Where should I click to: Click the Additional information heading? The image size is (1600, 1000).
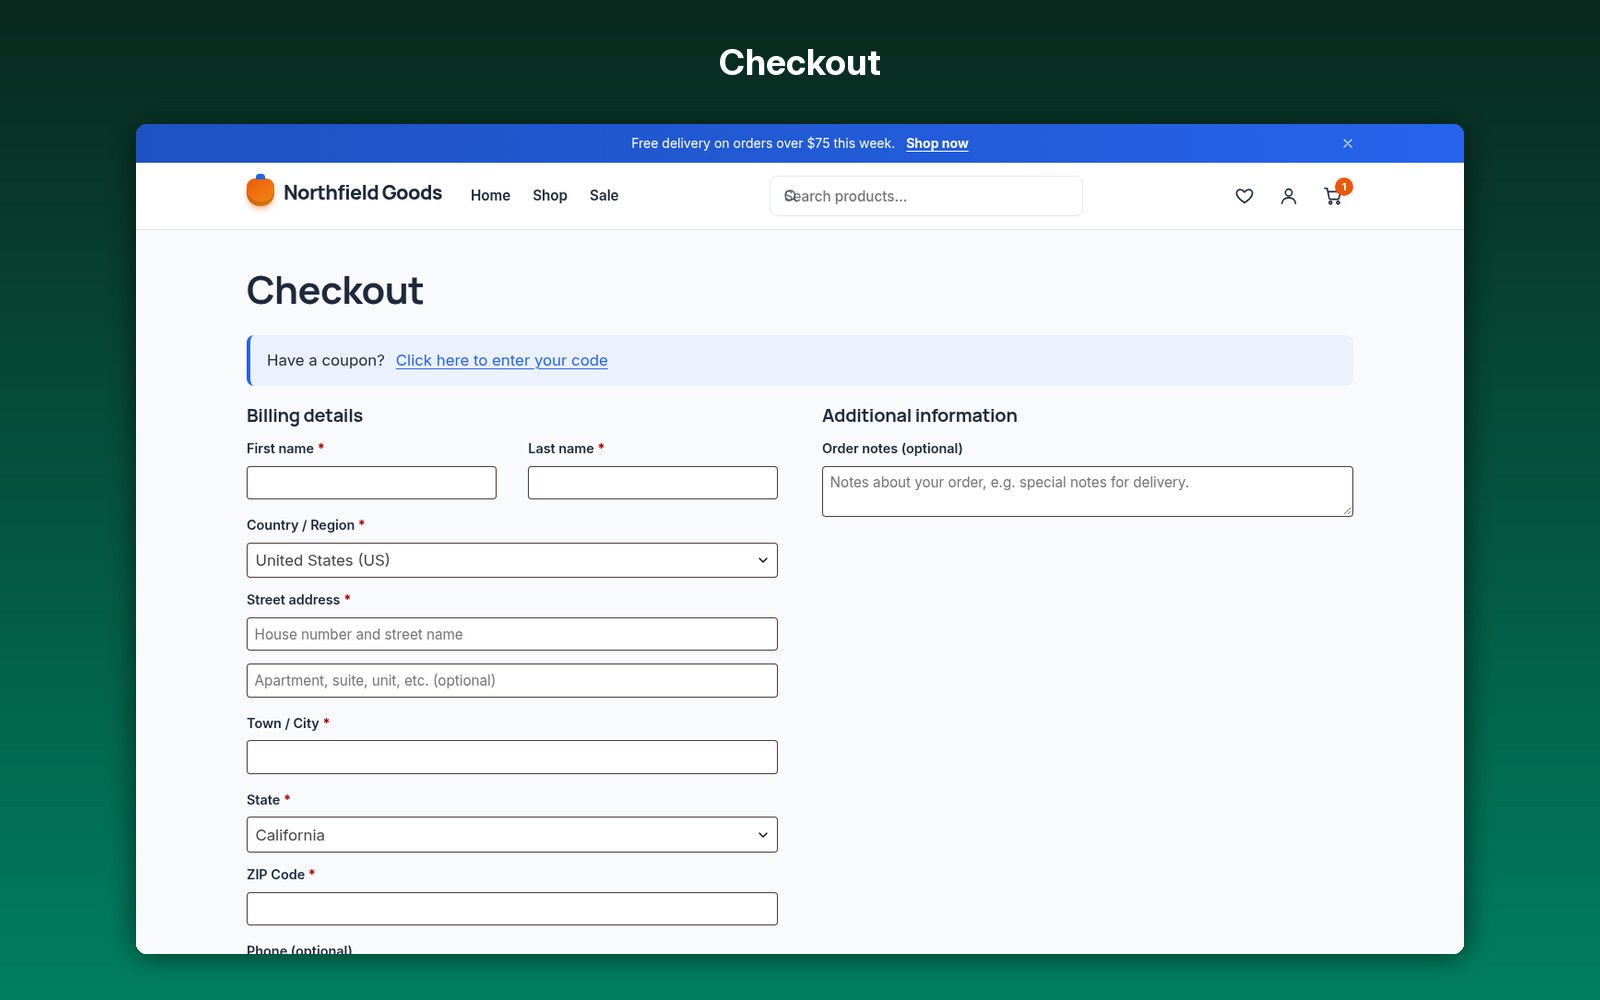tap(919, 416)
